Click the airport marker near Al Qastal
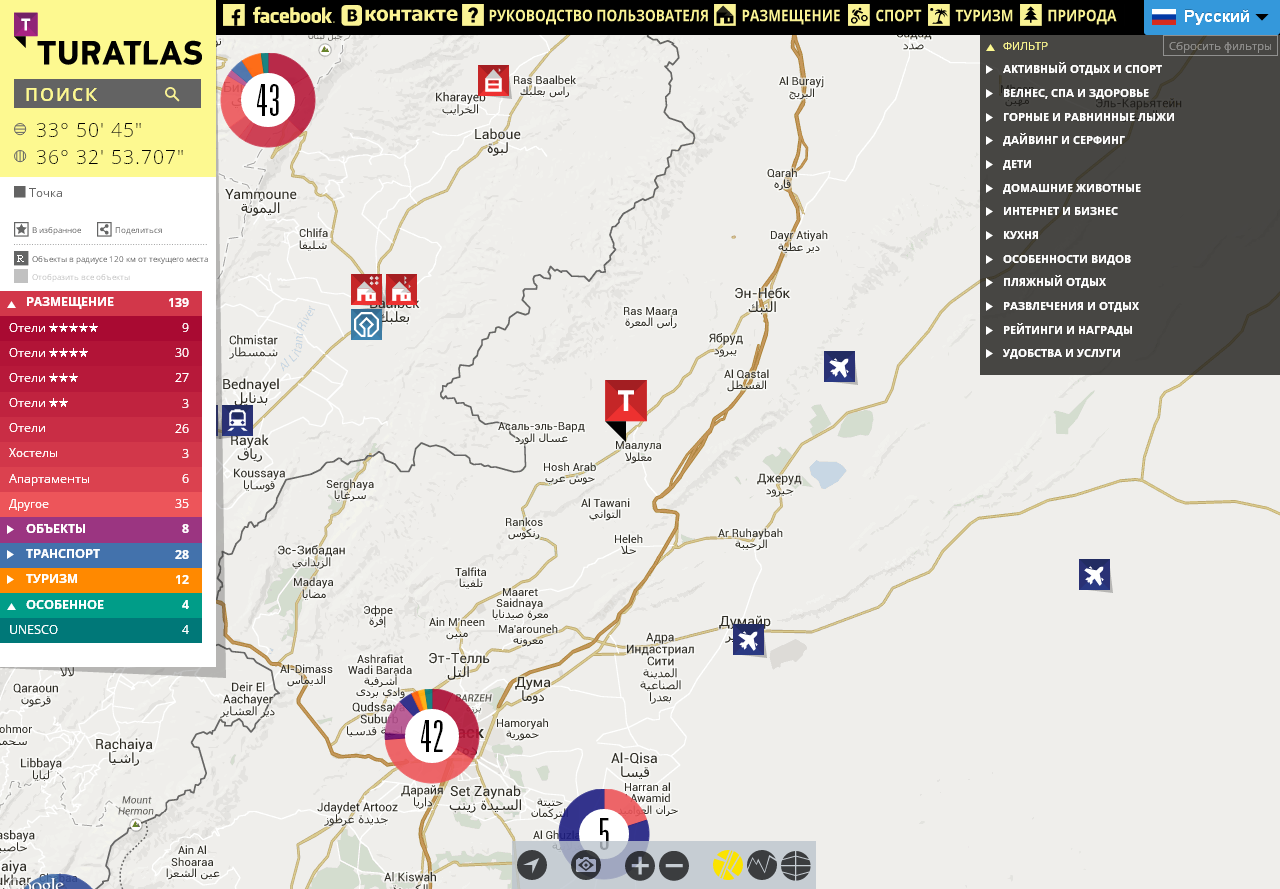Viewport: 1280px width, 889px height. click(839, 366)
